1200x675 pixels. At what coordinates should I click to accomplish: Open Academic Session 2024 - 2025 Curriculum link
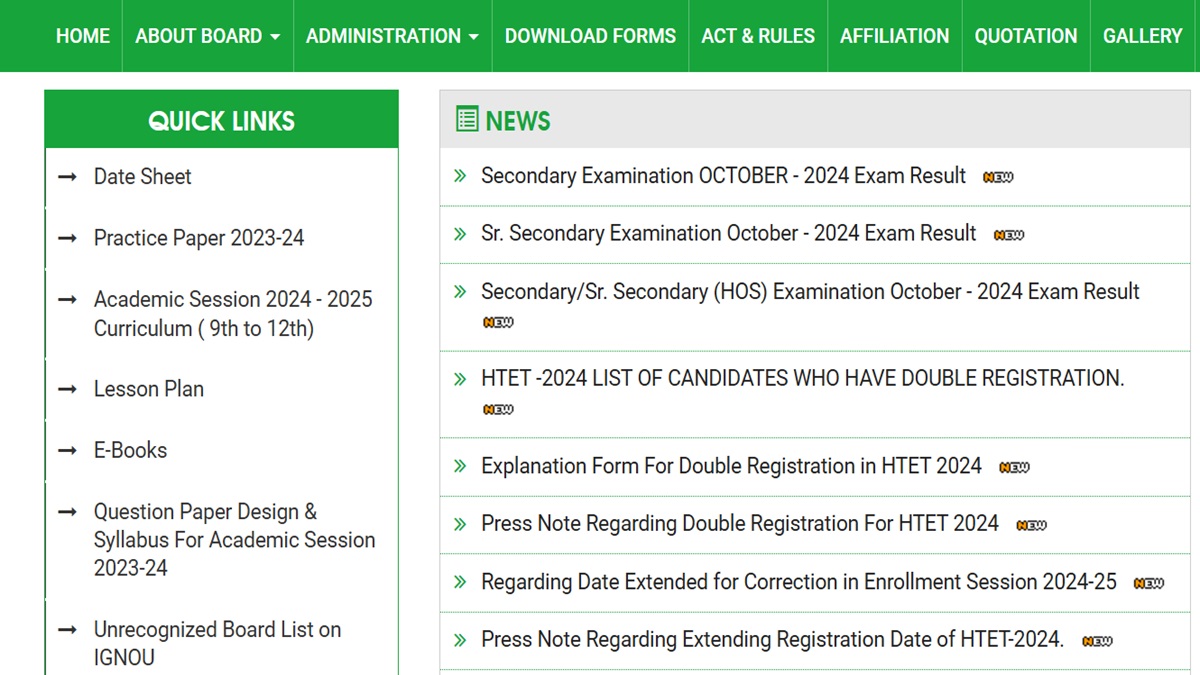point(233,314)
